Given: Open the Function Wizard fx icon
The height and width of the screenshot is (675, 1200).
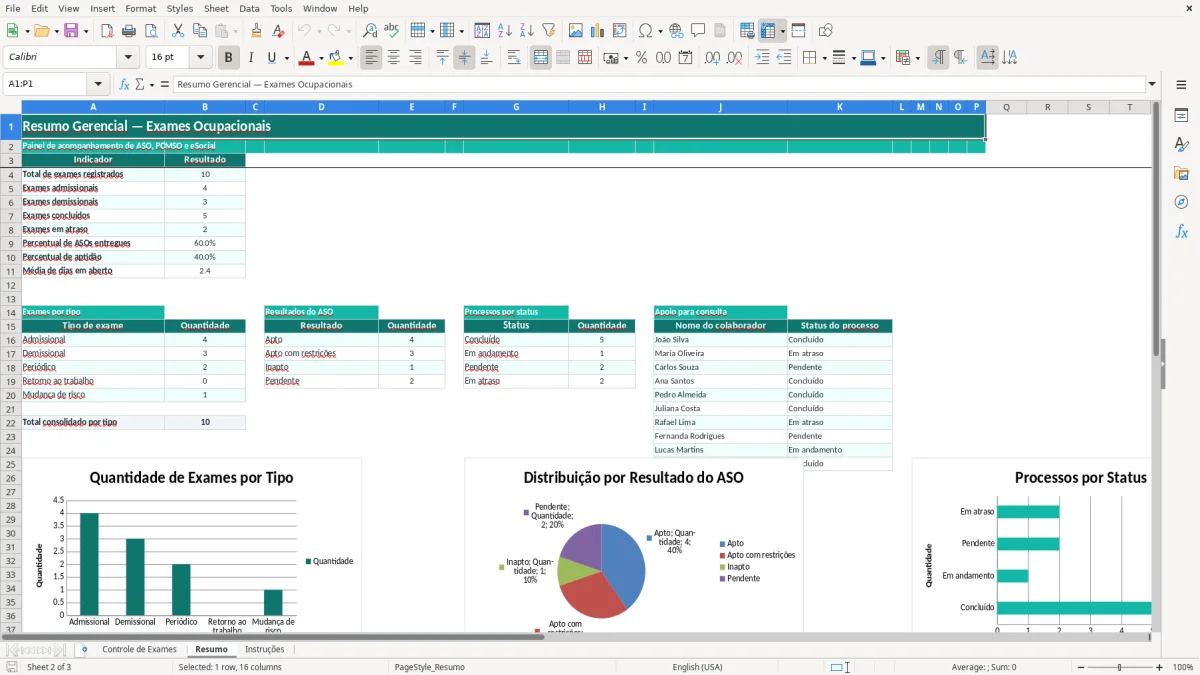Looking at the screenshot, I should [124, 84].
